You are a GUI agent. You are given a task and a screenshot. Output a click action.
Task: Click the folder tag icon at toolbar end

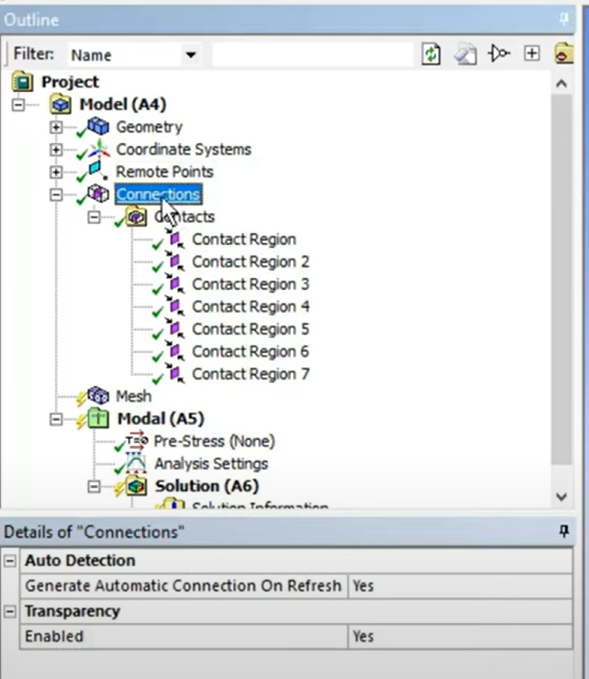564,54
